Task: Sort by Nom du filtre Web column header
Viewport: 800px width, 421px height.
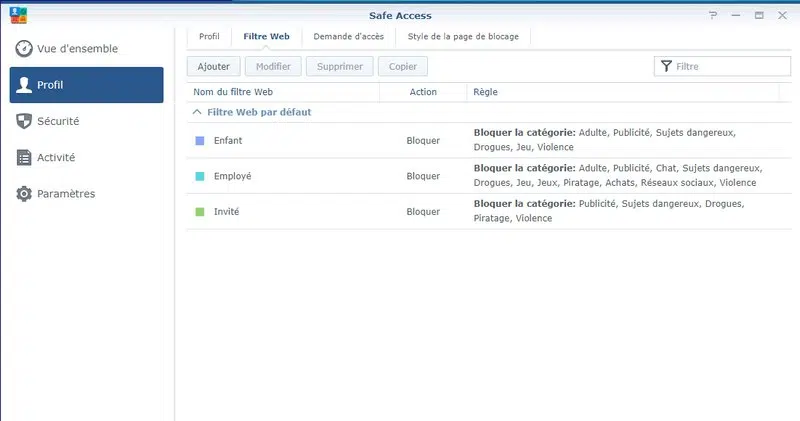Action: coord(283,92)
